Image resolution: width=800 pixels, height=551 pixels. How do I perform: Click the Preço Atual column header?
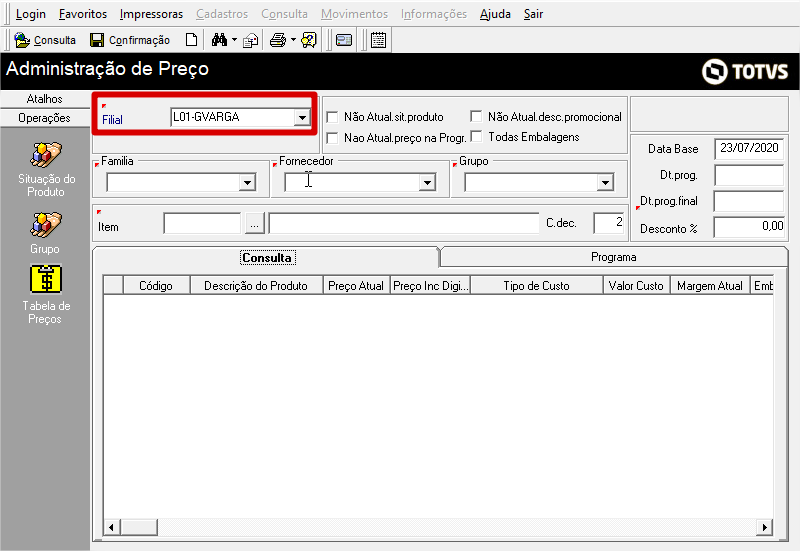click(x=356, y=286)
